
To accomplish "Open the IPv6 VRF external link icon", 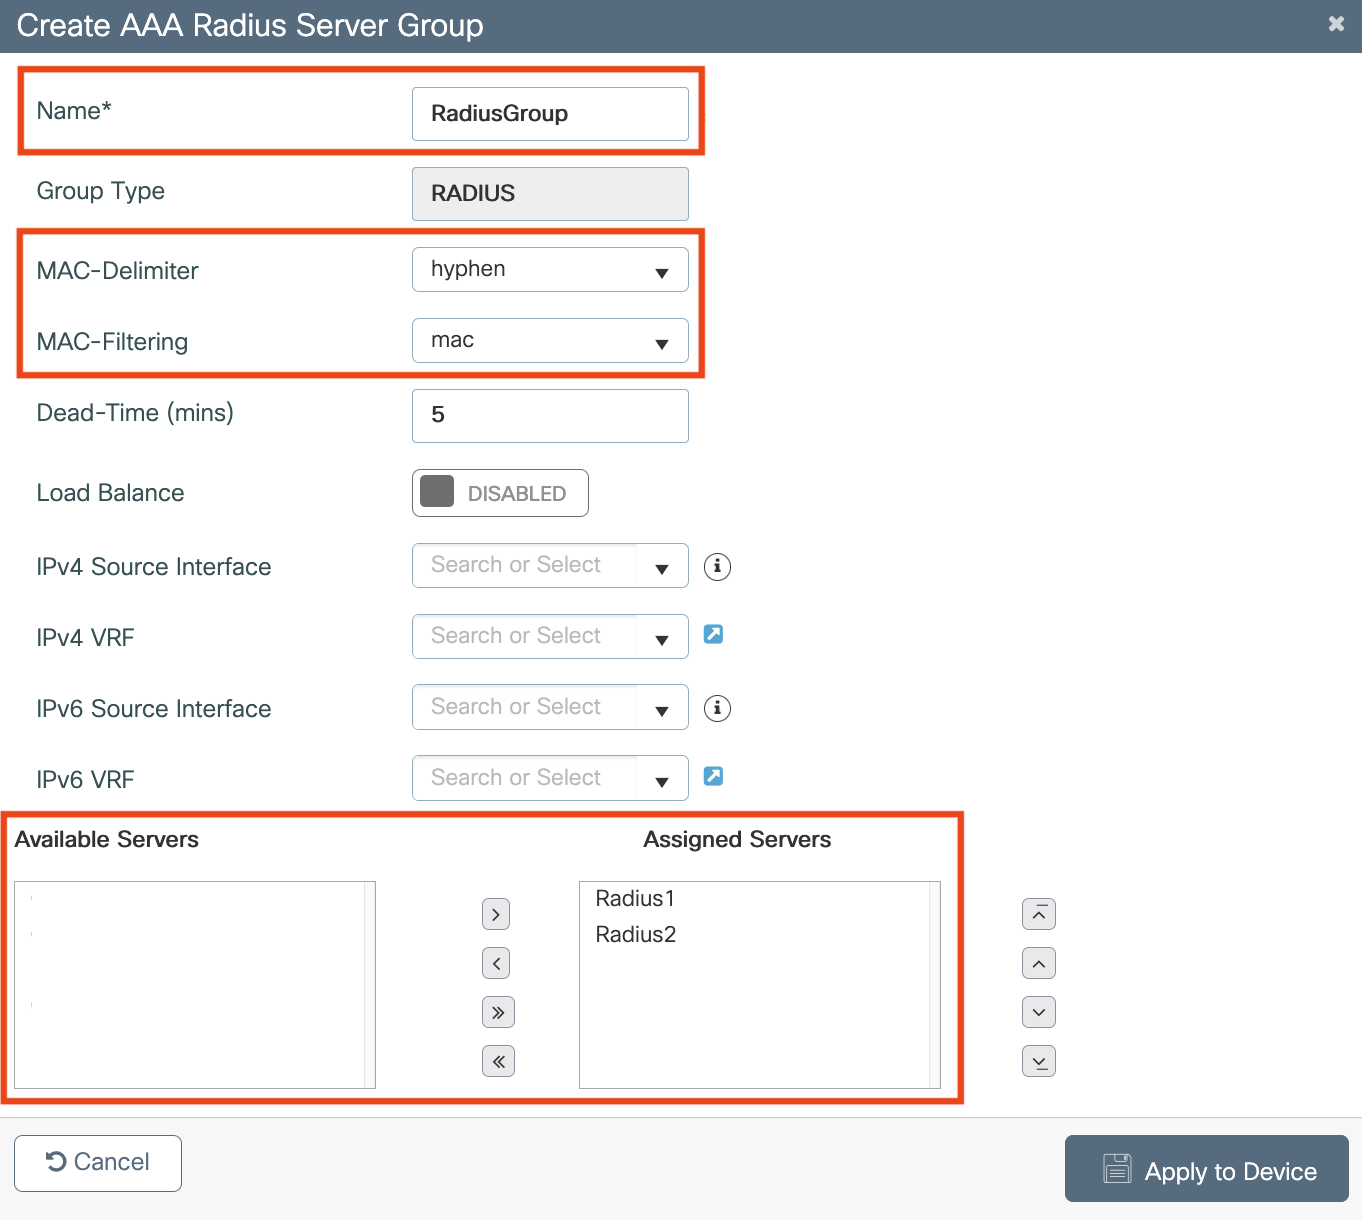I will pyautogui.click(x=713, y=776).
